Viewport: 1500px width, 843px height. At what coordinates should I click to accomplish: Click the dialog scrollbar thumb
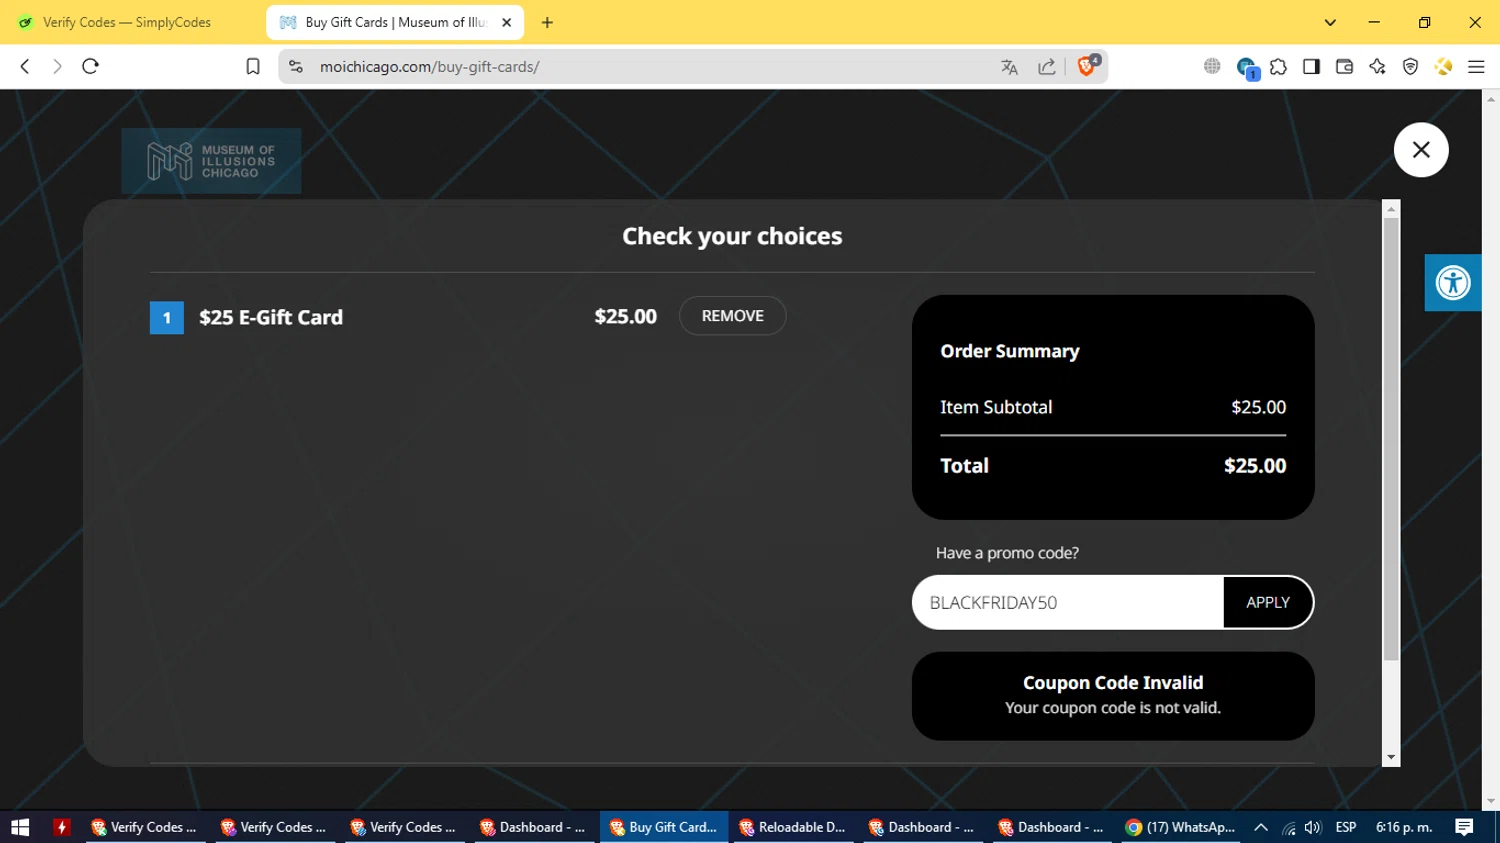point(1391,438)
